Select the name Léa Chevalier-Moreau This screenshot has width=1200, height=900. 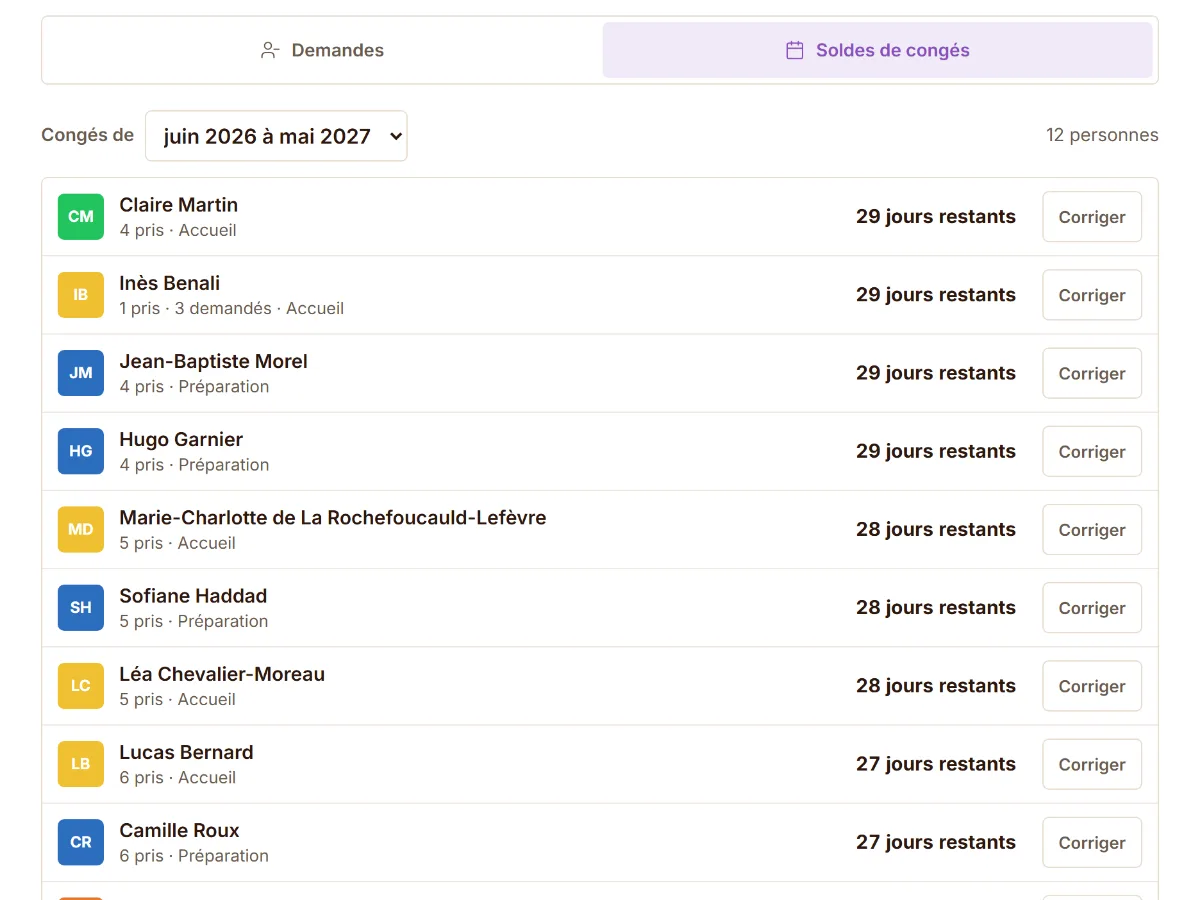point(222,674)
